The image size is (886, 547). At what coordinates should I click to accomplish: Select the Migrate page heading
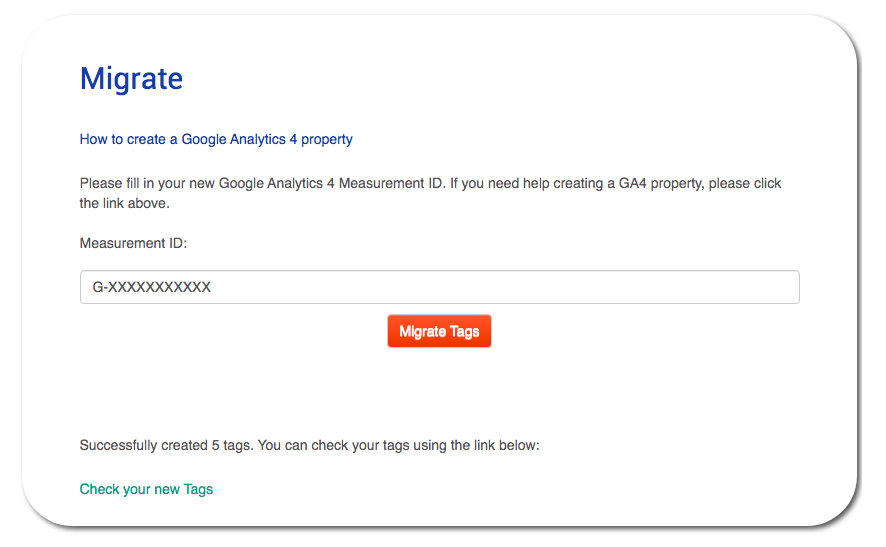tap(132, 79)
